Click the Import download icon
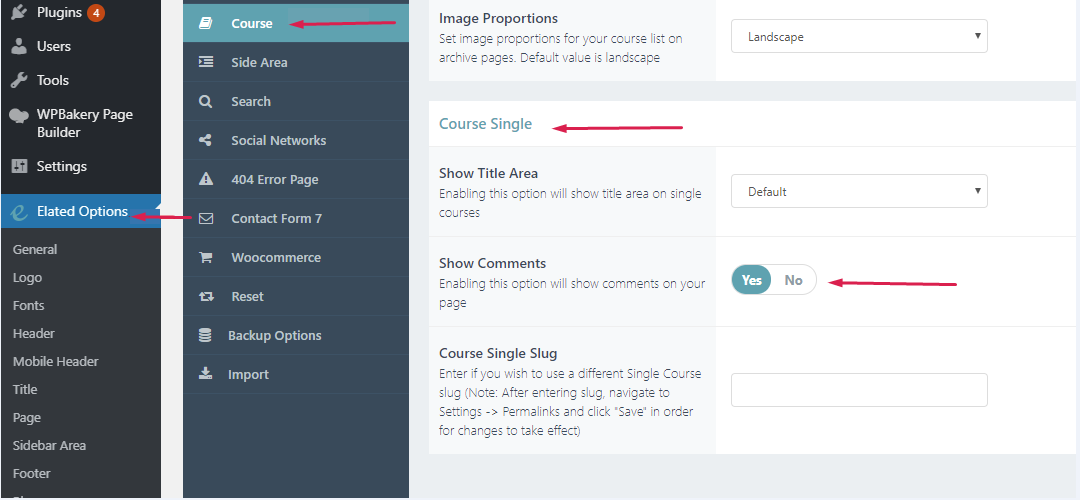1080x500 pixels. pos(205,374)
